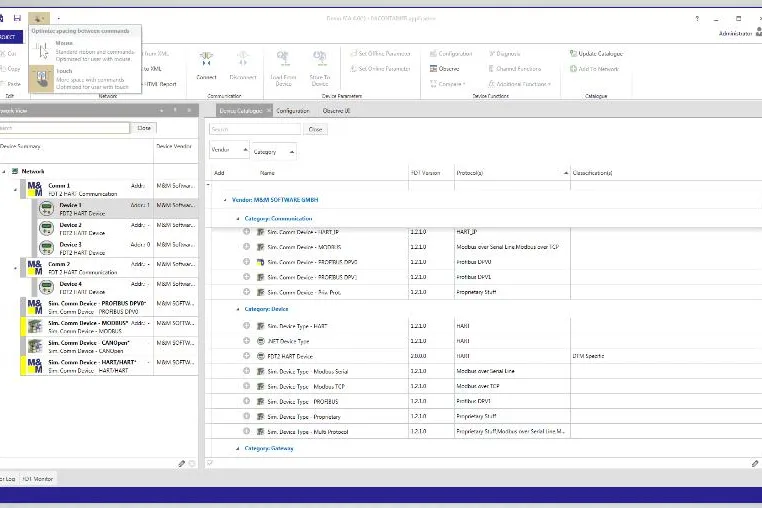Sort by FDT Version column header
The width and height of the screenshot is (762, 508).
[x=431, y=173]
